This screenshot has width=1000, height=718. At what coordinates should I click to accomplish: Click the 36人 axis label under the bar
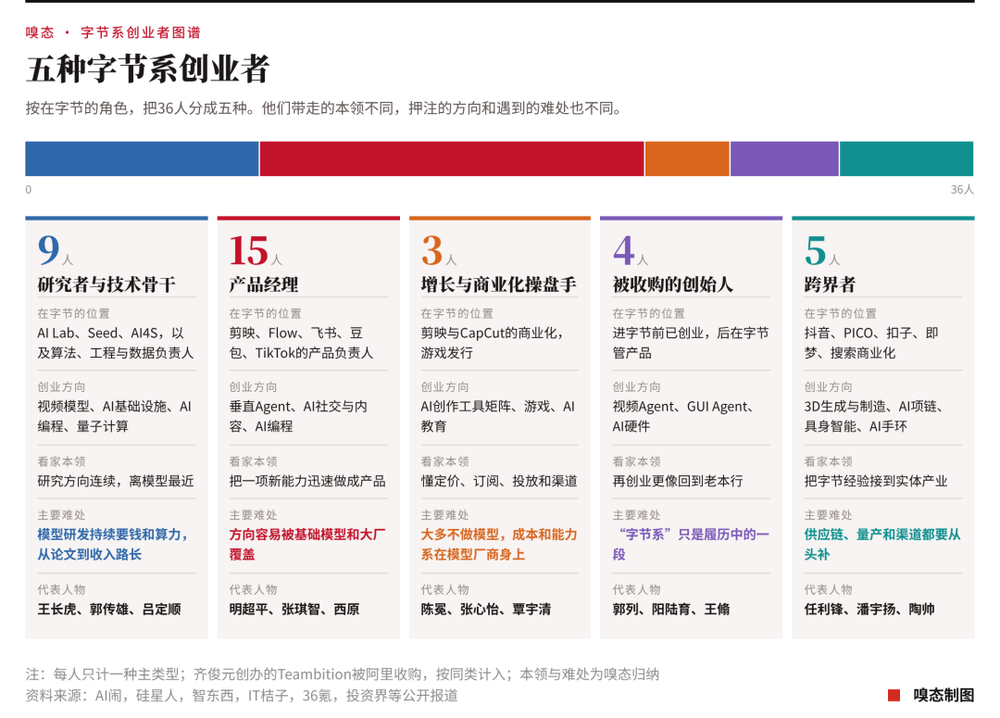(962, 189)
